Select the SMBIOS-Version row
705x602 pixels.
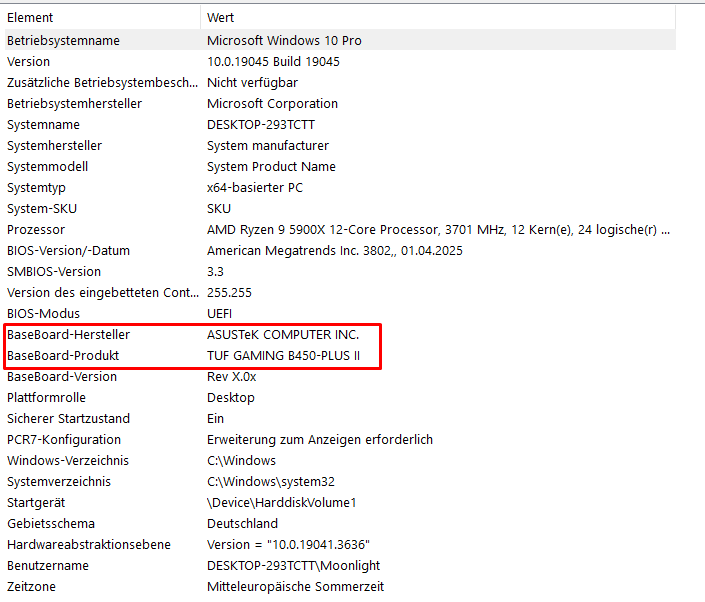pos(54,272)
